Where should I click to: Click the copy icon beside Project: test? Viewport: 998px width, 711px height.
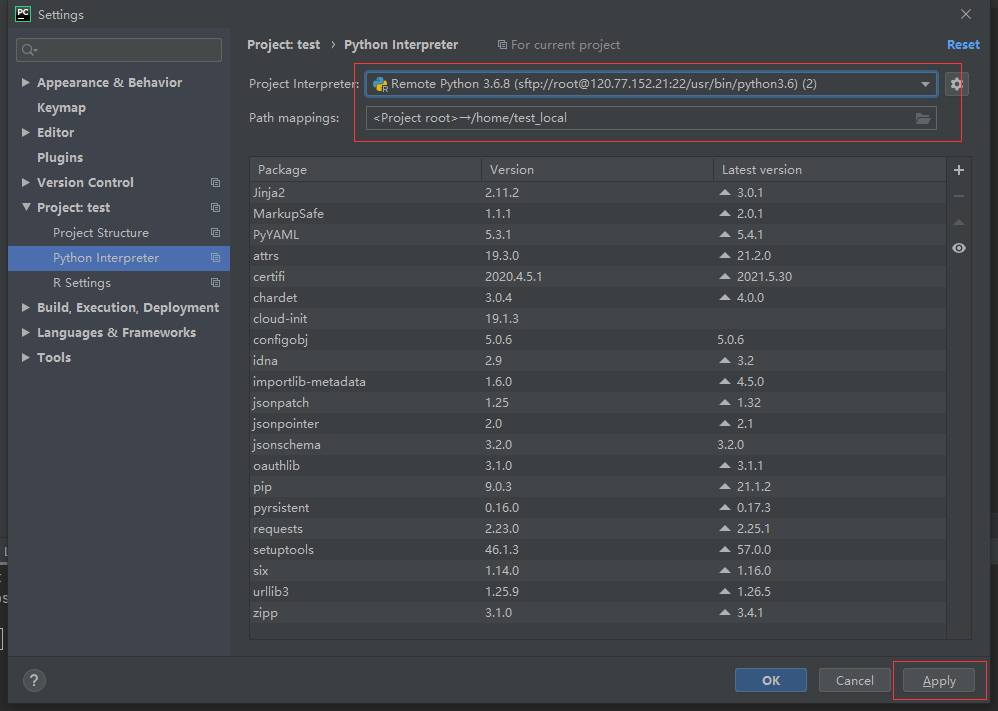(x=215, y=208)
